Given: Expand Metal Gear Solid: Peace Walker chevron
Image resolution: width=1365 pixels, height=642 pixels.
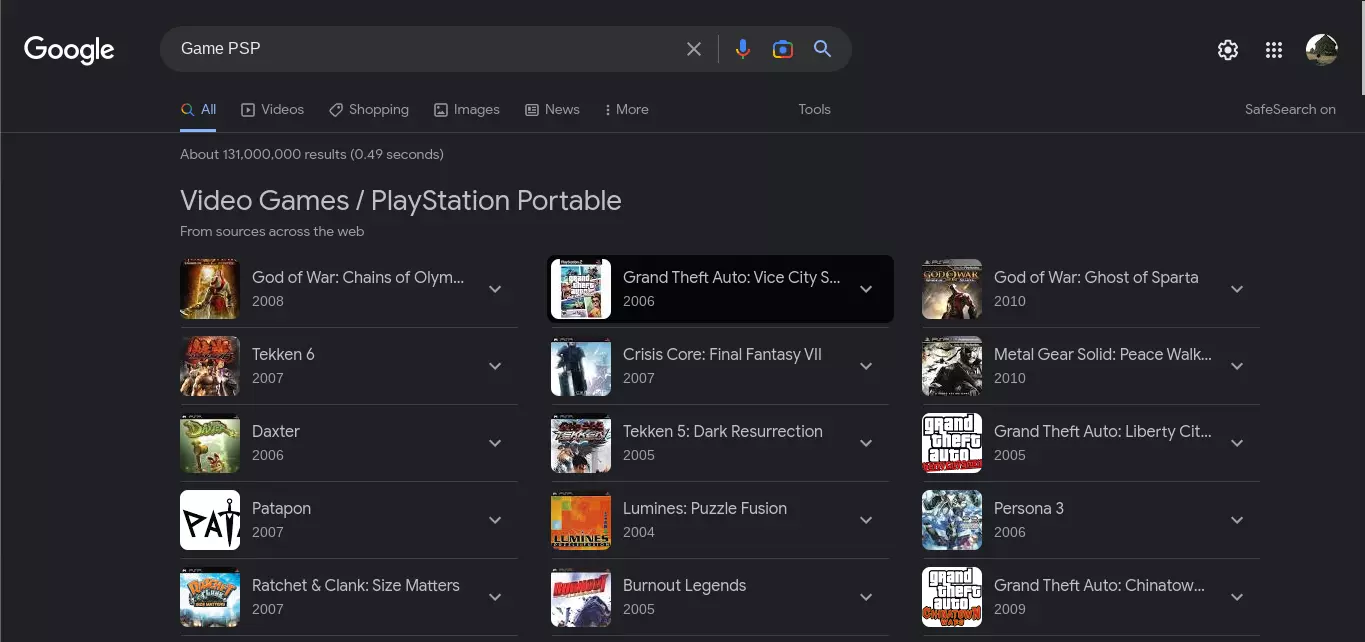Looking at the screenshot, I should 1237,366.
